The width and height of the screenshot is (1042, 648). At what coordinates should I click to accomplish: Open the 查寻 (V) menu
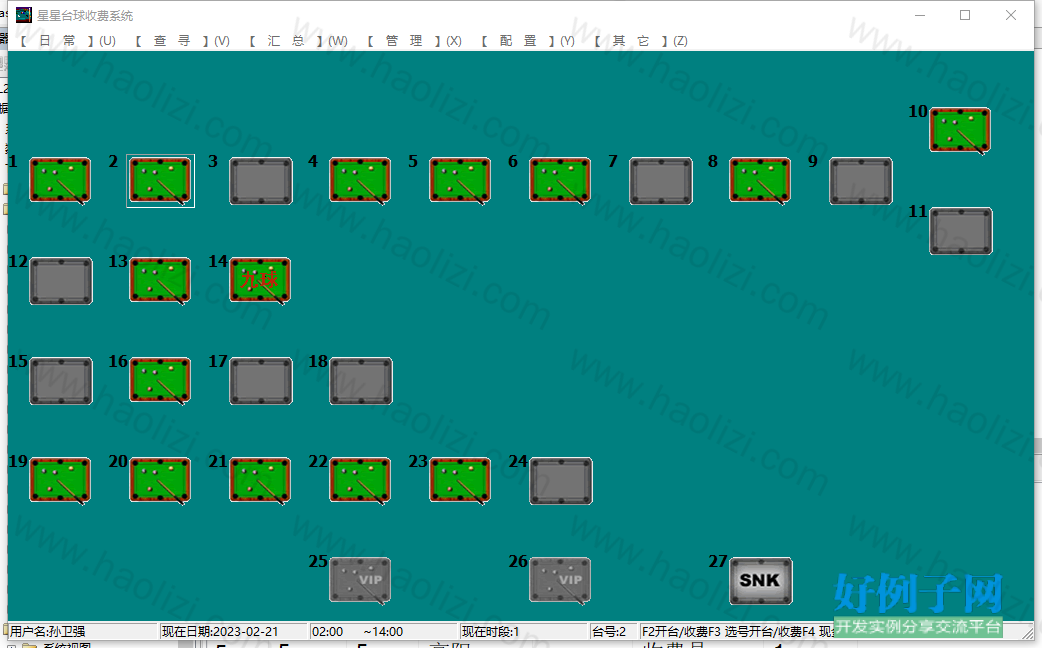coord(182,41)
